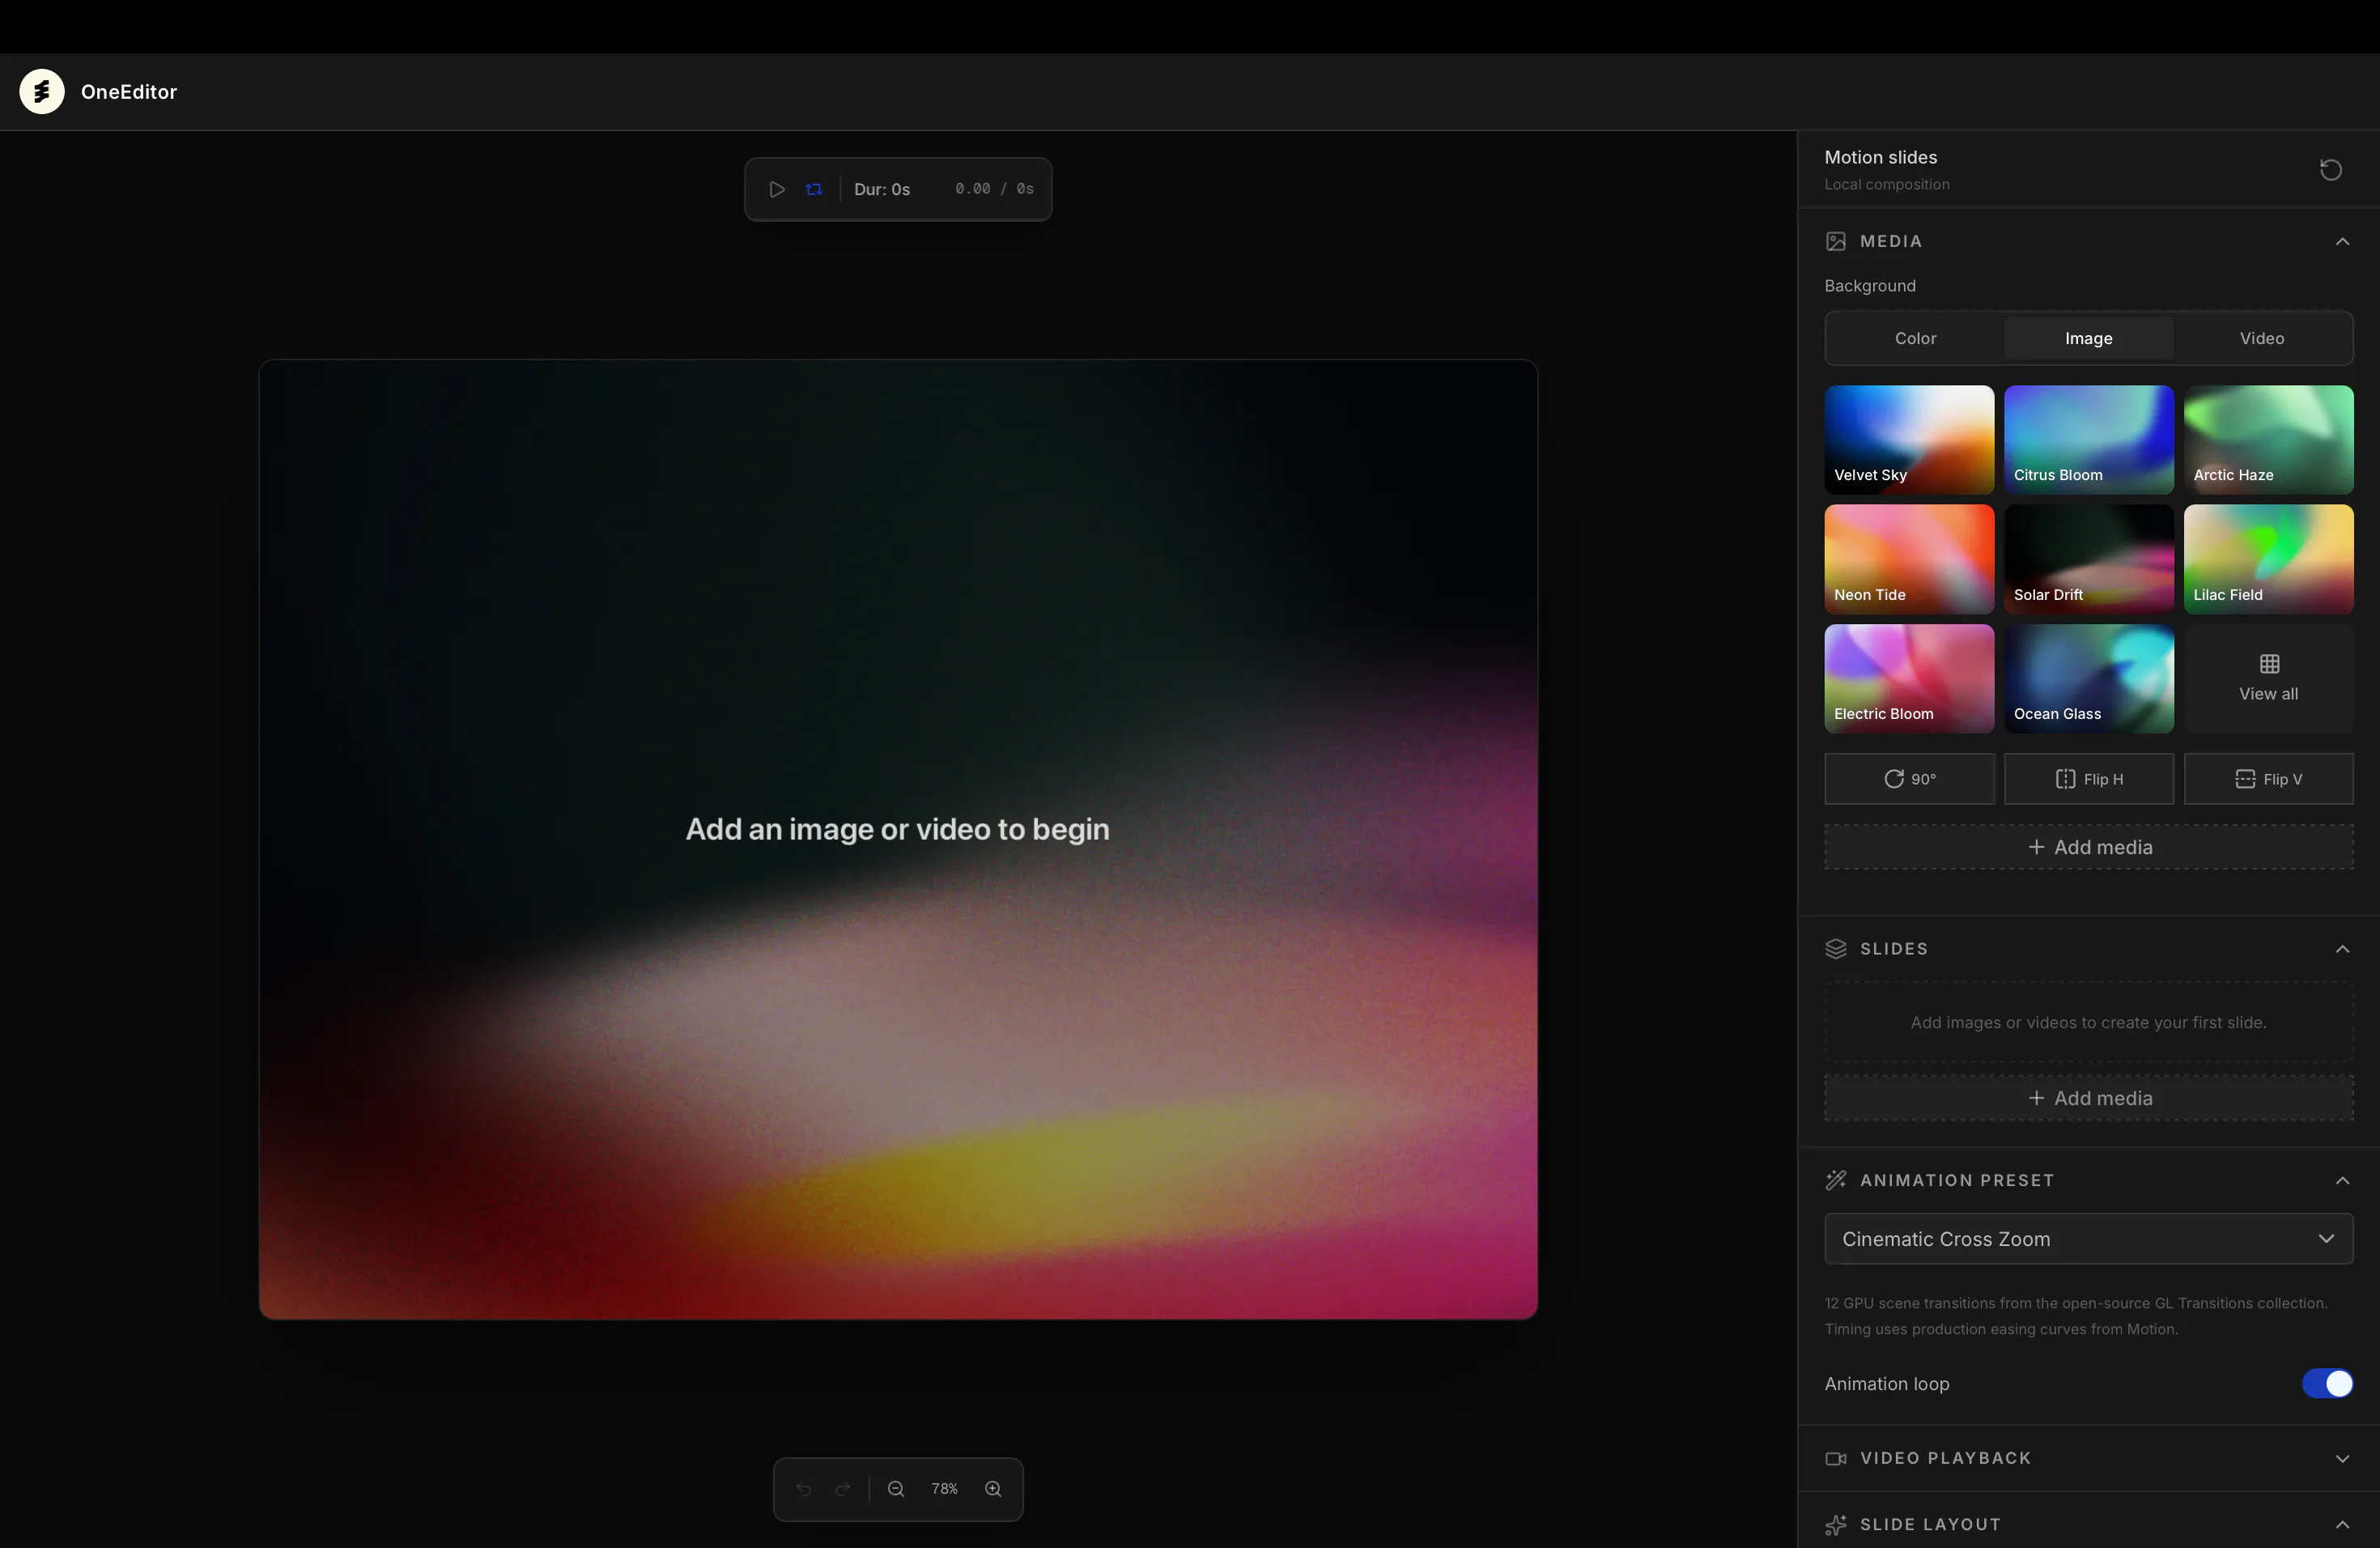The width and height of the screenshot is (2380, 1548).
Task: Rotate background 90 degrees
Action: 1909,779
